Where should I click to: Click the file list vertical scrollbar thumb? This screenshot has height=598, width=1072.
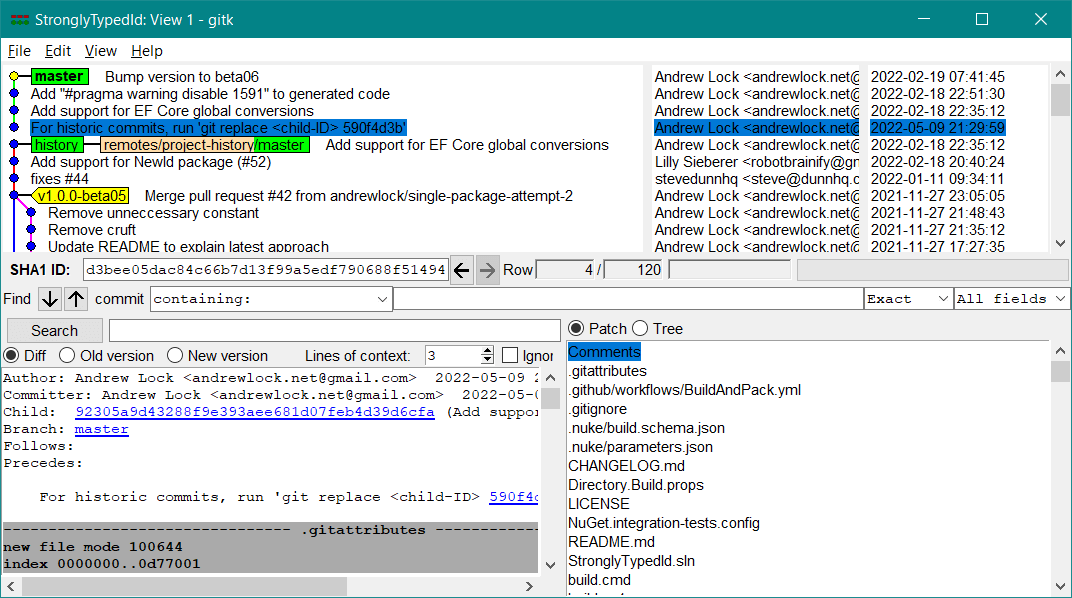click(x=1060, y=371)
